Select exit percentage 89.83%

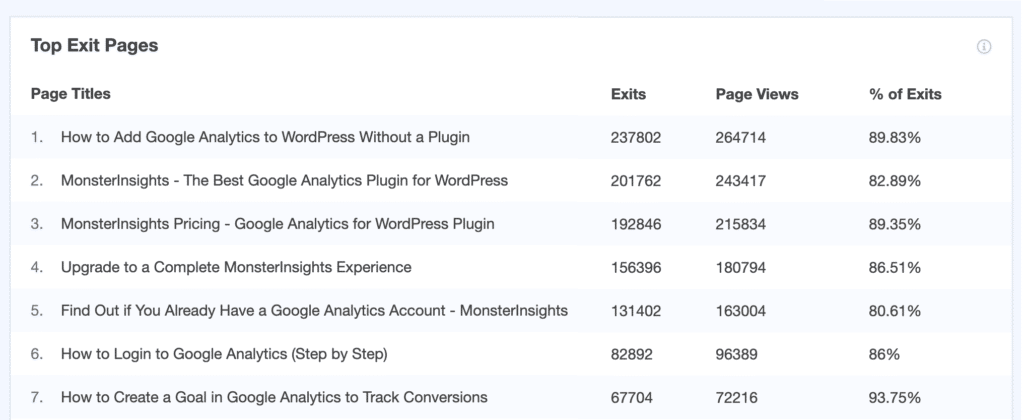pyautogui.click(x=895, y=138)
